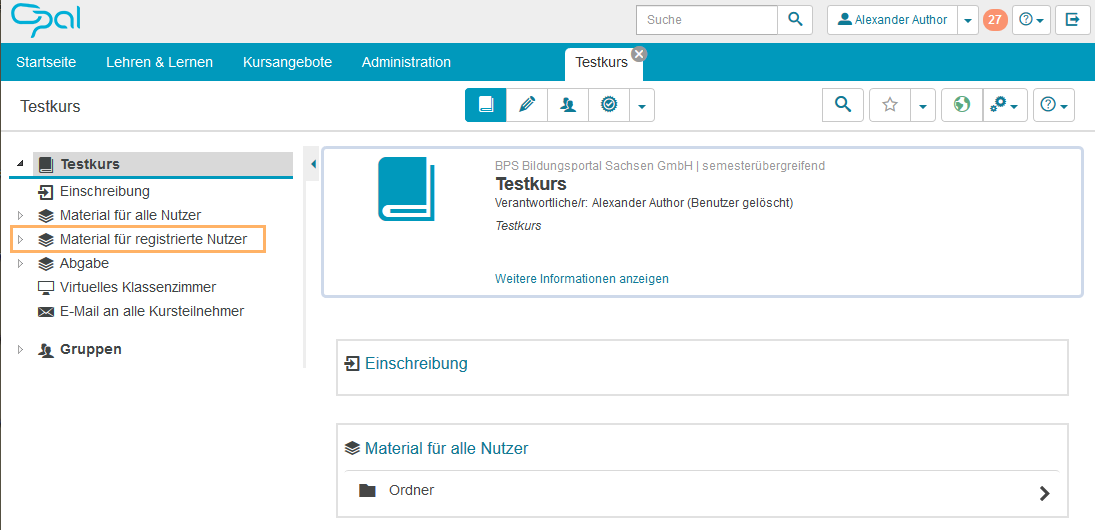Expand the Abgabe tree node
This screenshot has height=530, width=1095.
click(19, 264)
